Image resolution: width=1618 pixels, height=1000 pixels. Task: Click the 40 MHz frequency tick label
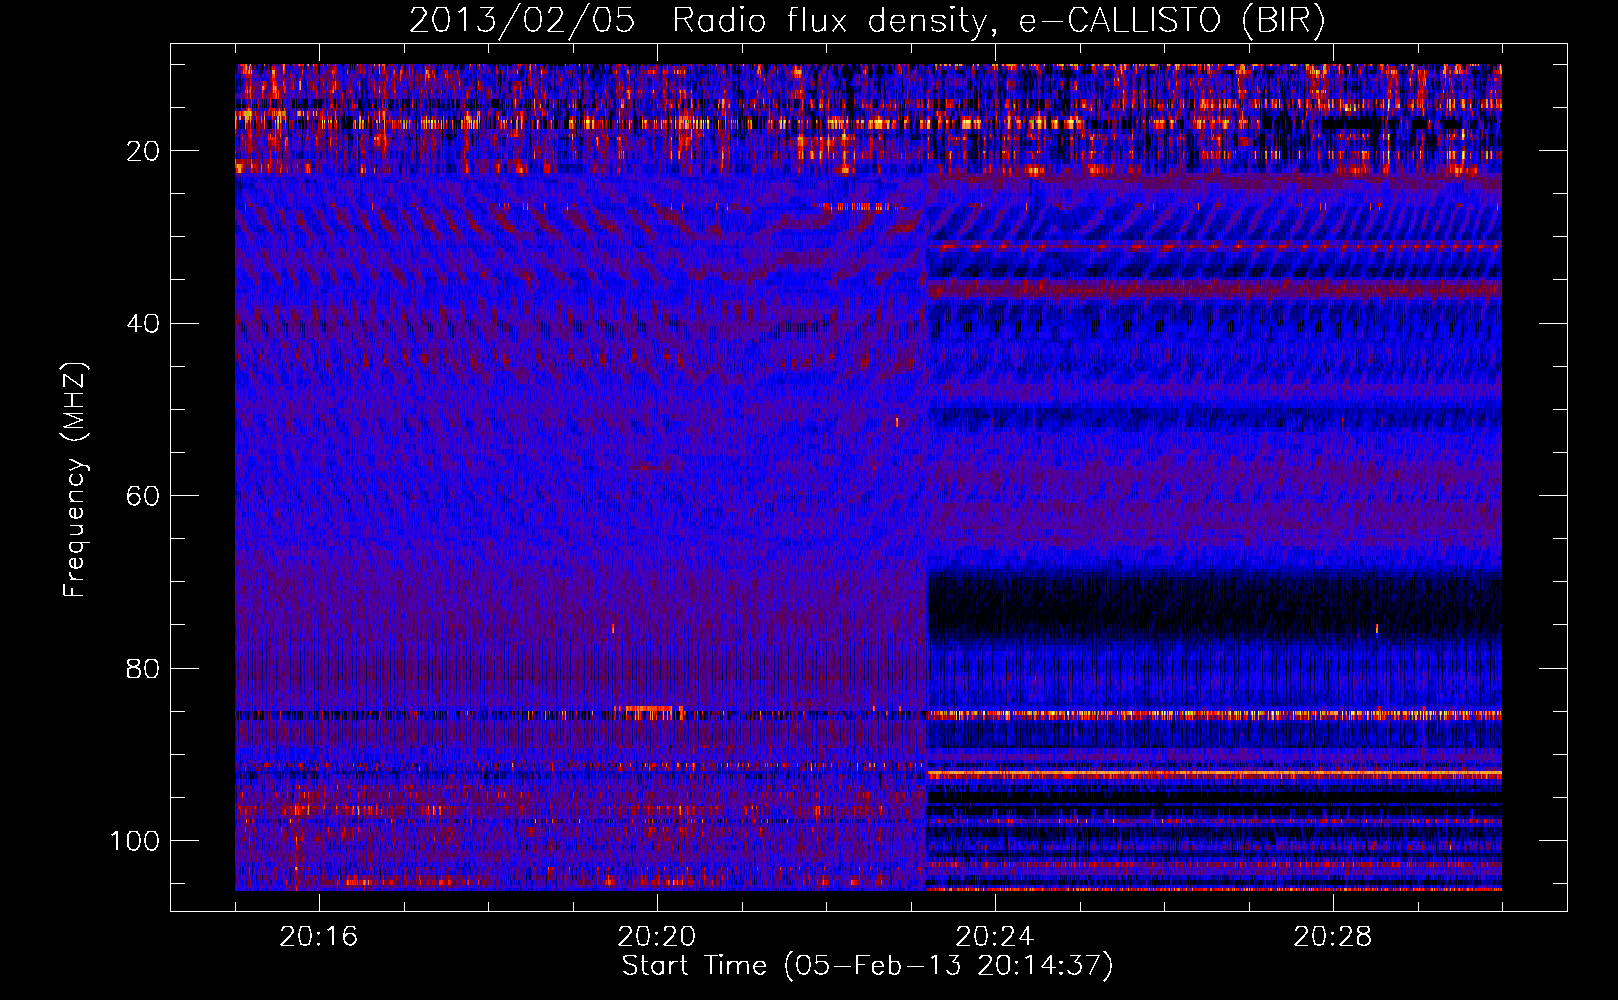[144, 323]
